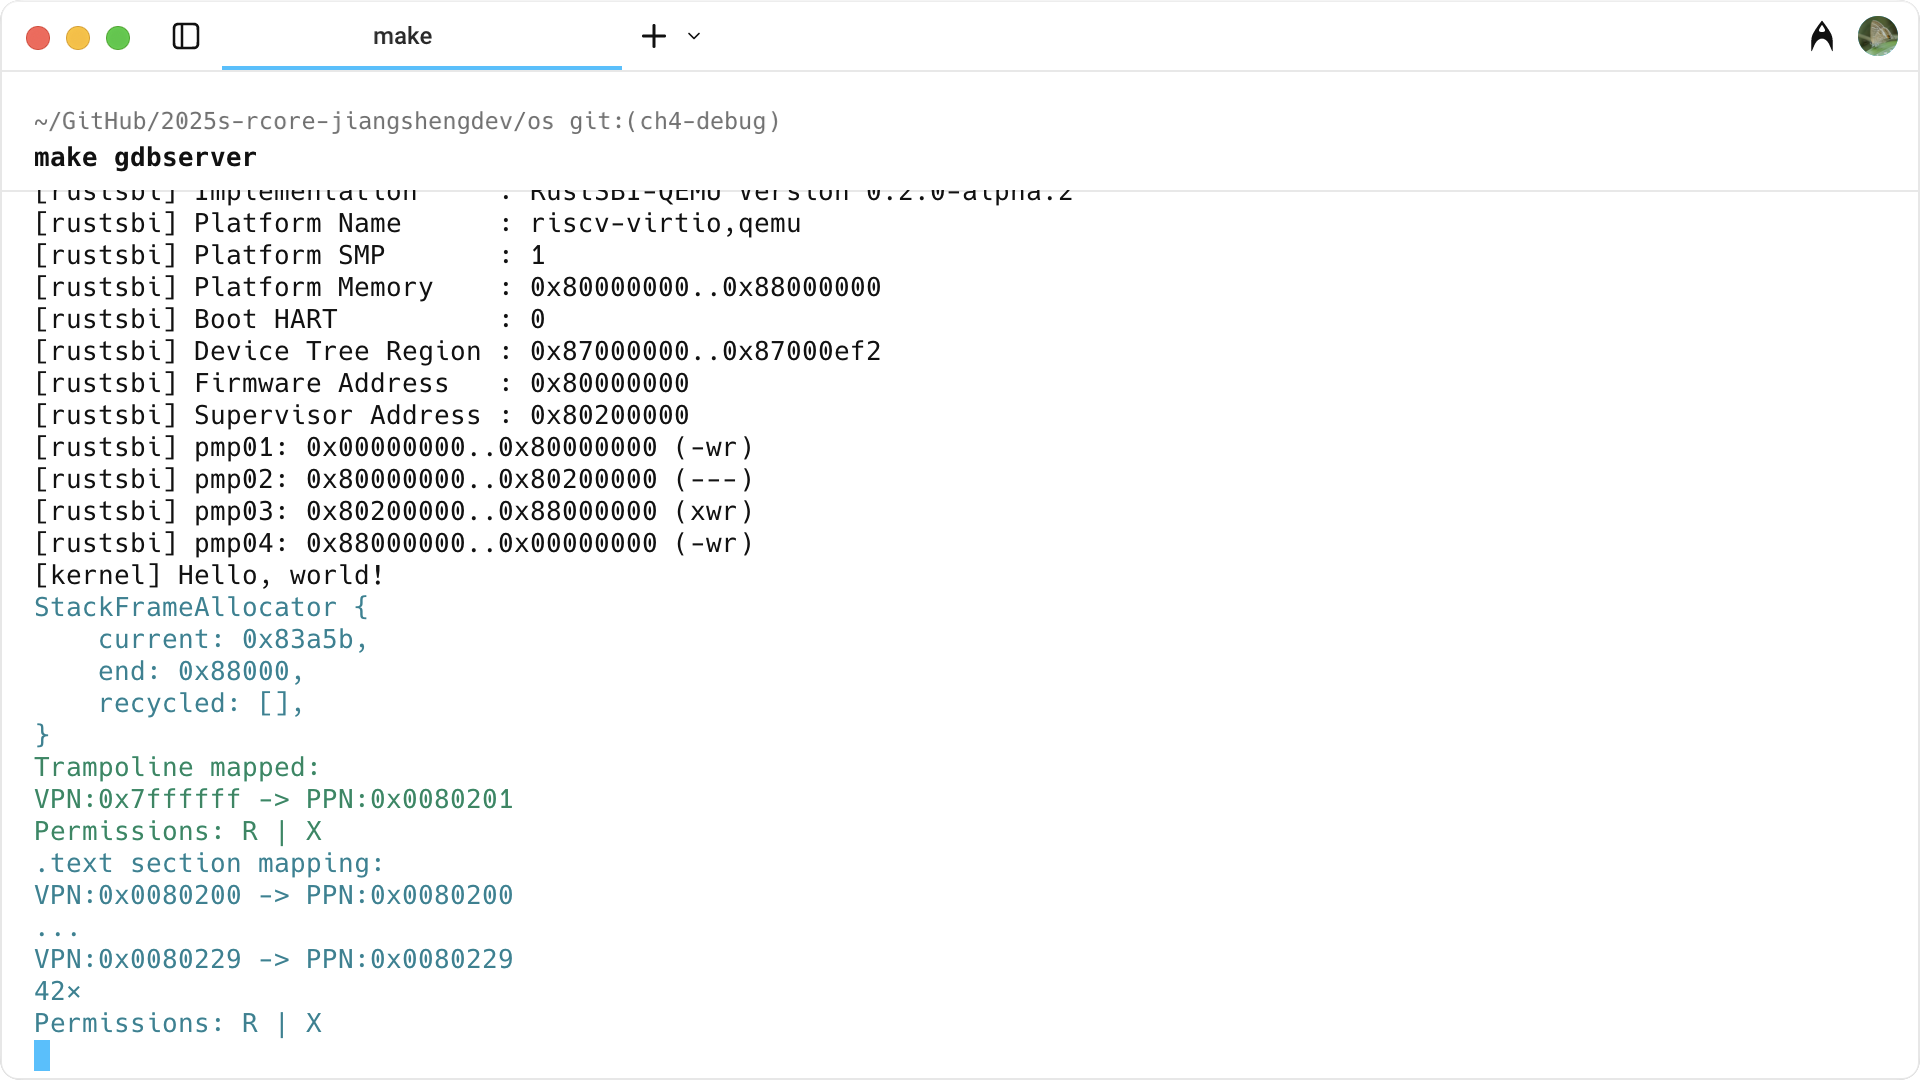1920x1080 pixels.
Task: Click the "Trampoline mapped:" output line
Action: (x=177, y=768)
